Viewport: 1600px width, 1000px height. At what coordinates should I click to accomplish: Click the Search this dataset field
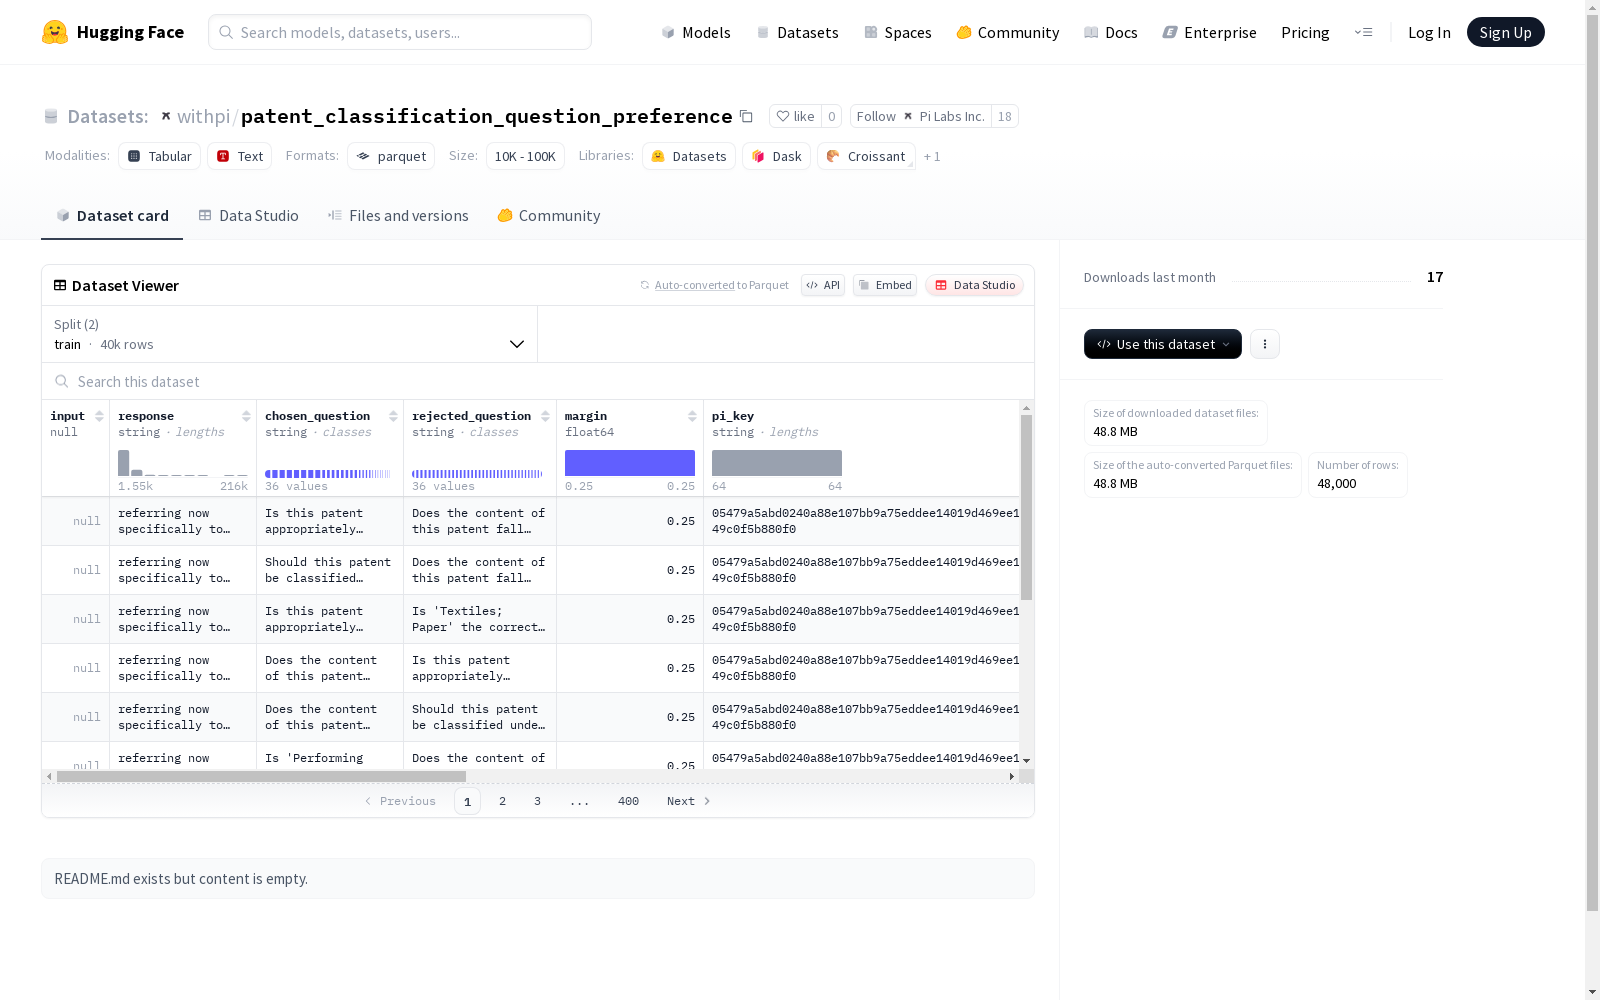tap(538, 381)
